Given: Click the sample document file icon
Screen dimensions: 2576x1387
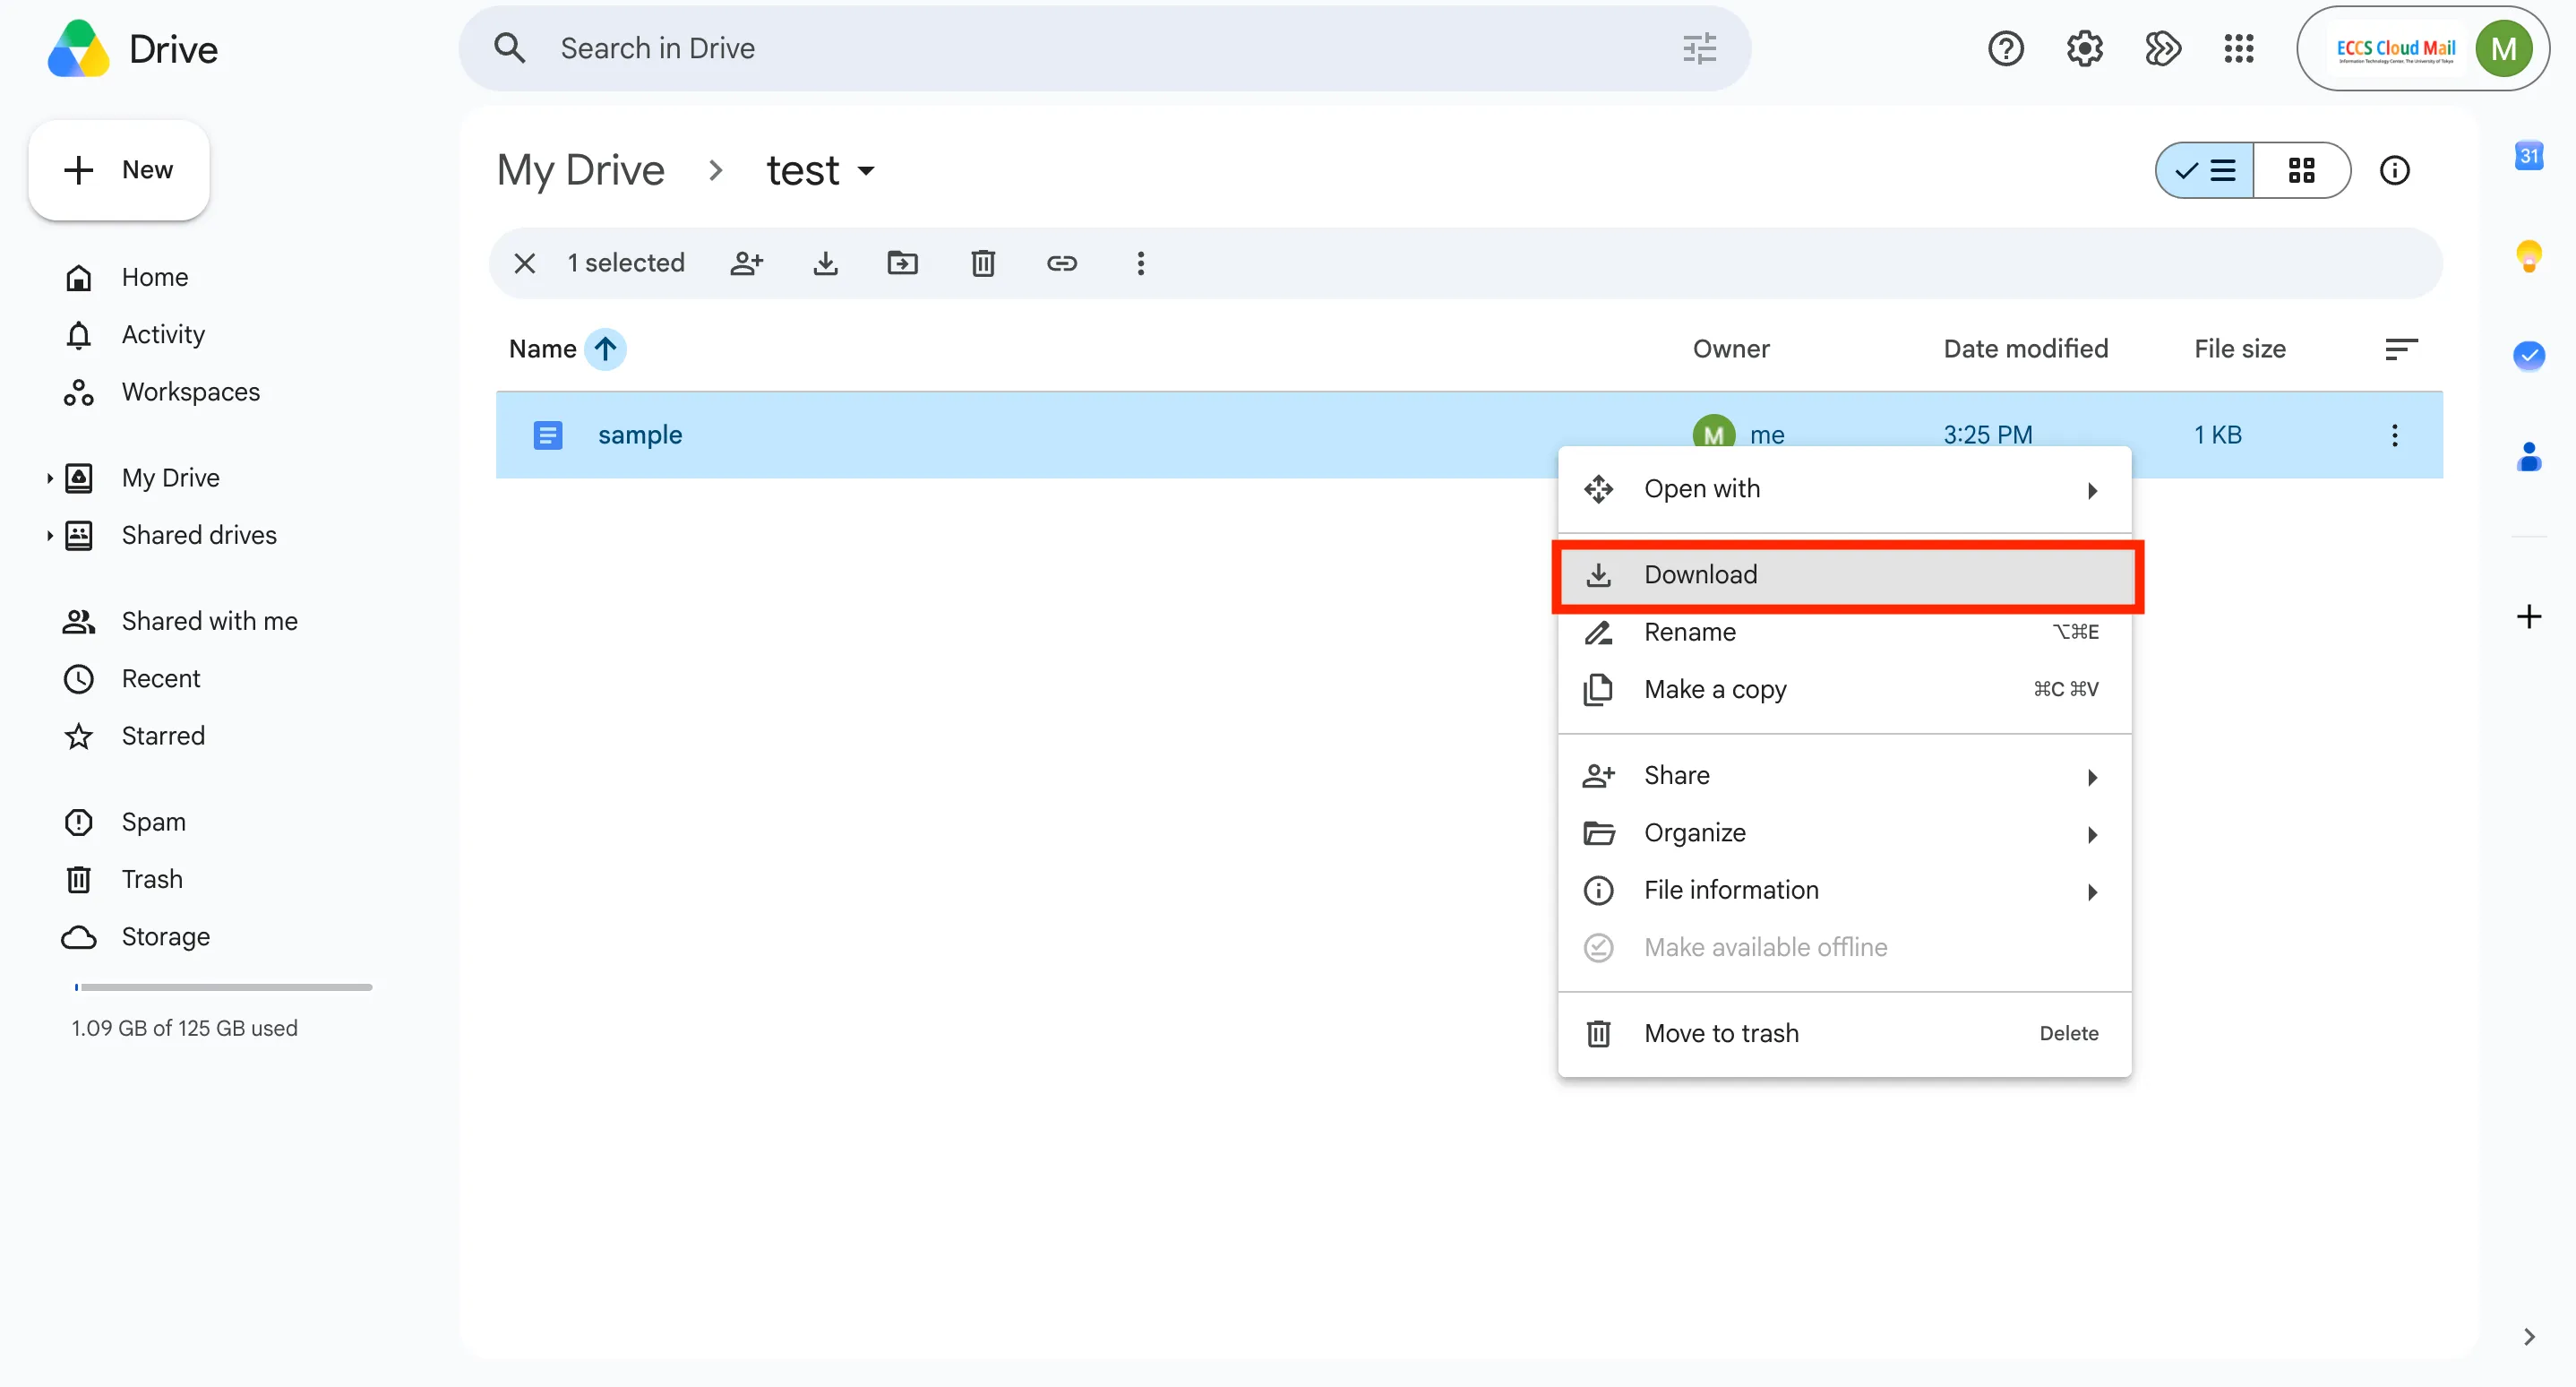Looking at the screenshot, I should tap(548, 435).
